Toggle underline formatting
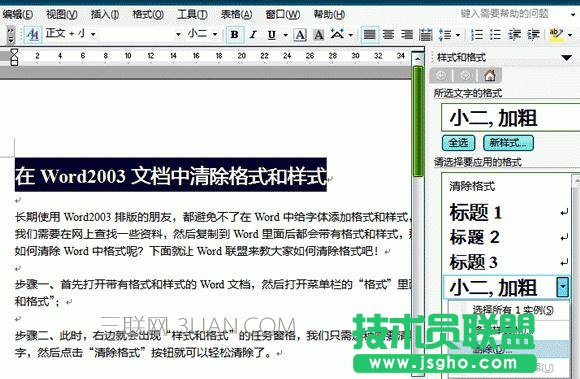Image resolution: width=580 pixels, height=379 pixels. (272, 35)
